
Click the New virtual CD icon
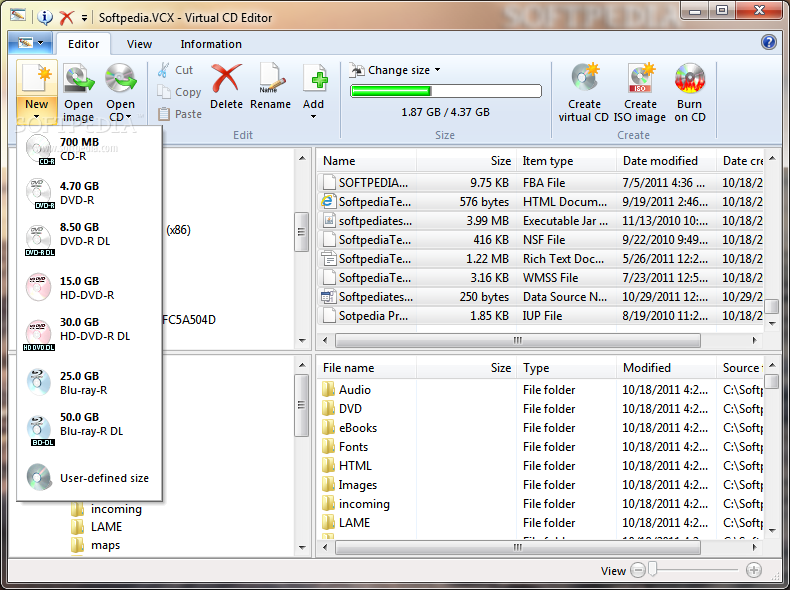tap(37, 79)
